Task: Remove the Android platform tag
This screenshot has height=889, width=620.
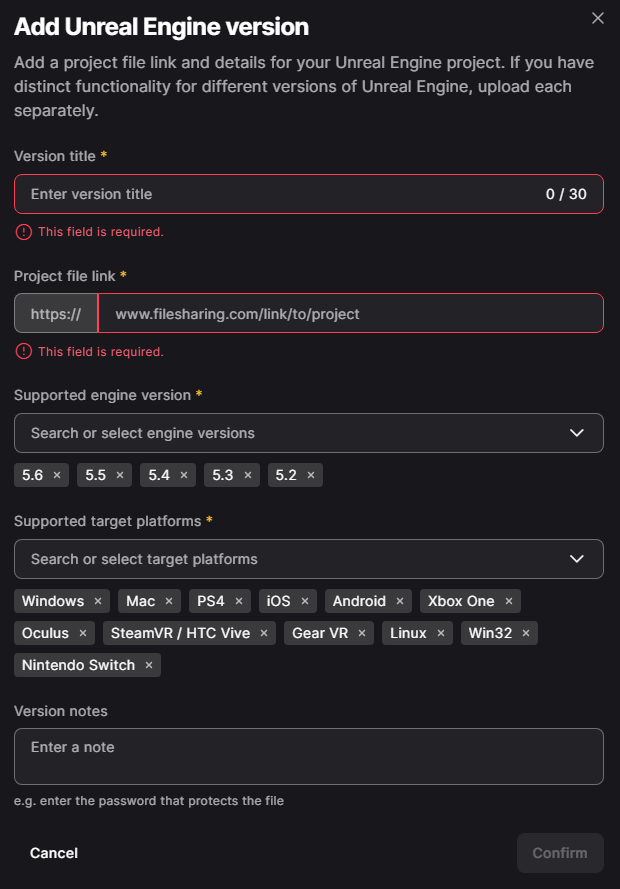Action: tap(400, 601)
